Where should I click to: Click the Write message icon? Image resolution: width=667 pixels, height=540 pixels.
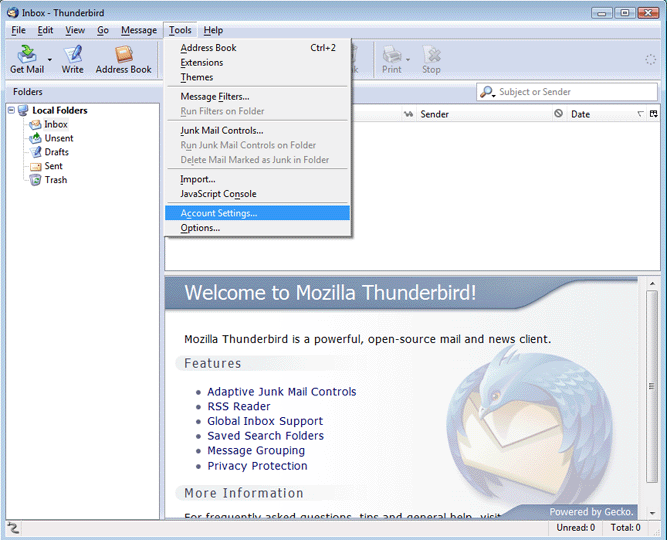pos(72,59)
